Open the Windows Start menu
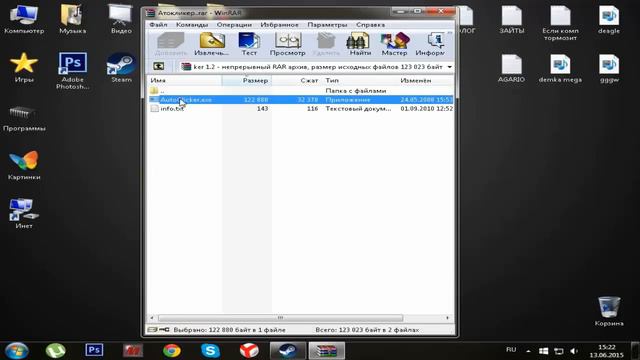This screenshot has width=640, height=360. pos(17,351)
